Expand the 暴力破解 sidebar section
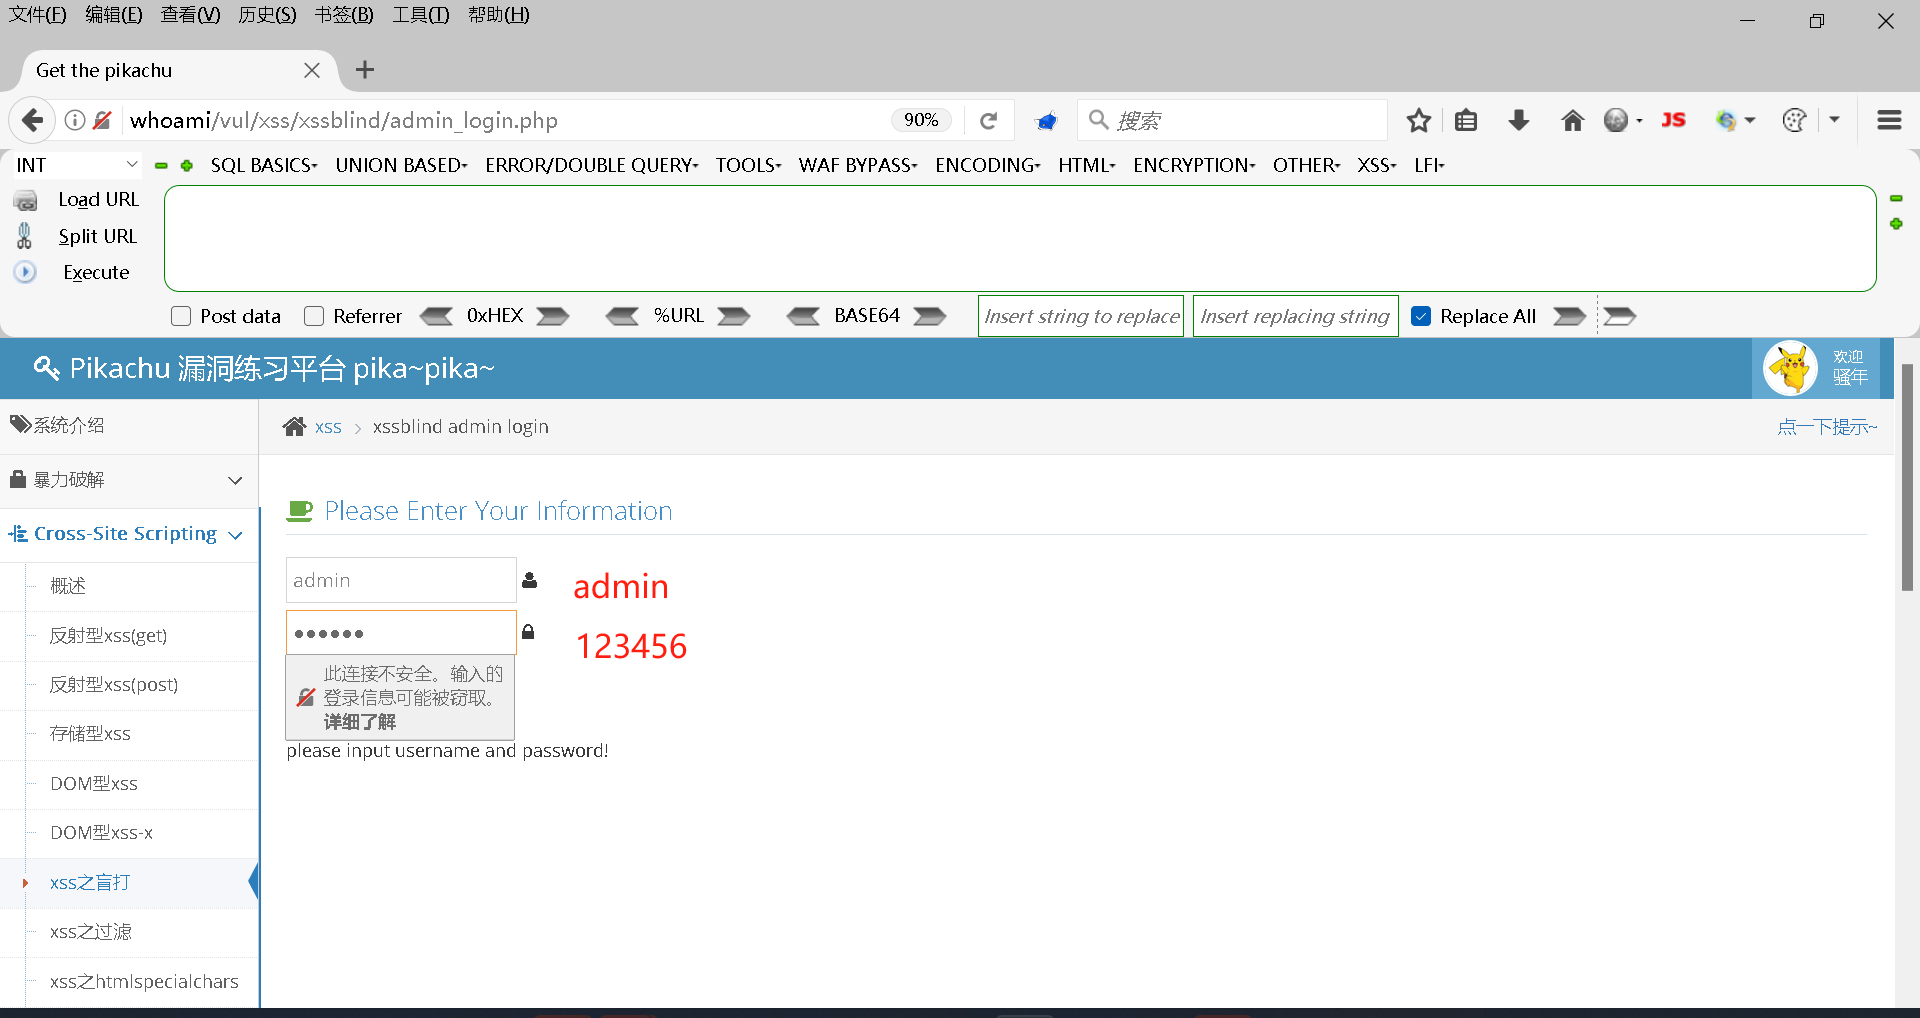1920x1018 pixels. [129, 480]
